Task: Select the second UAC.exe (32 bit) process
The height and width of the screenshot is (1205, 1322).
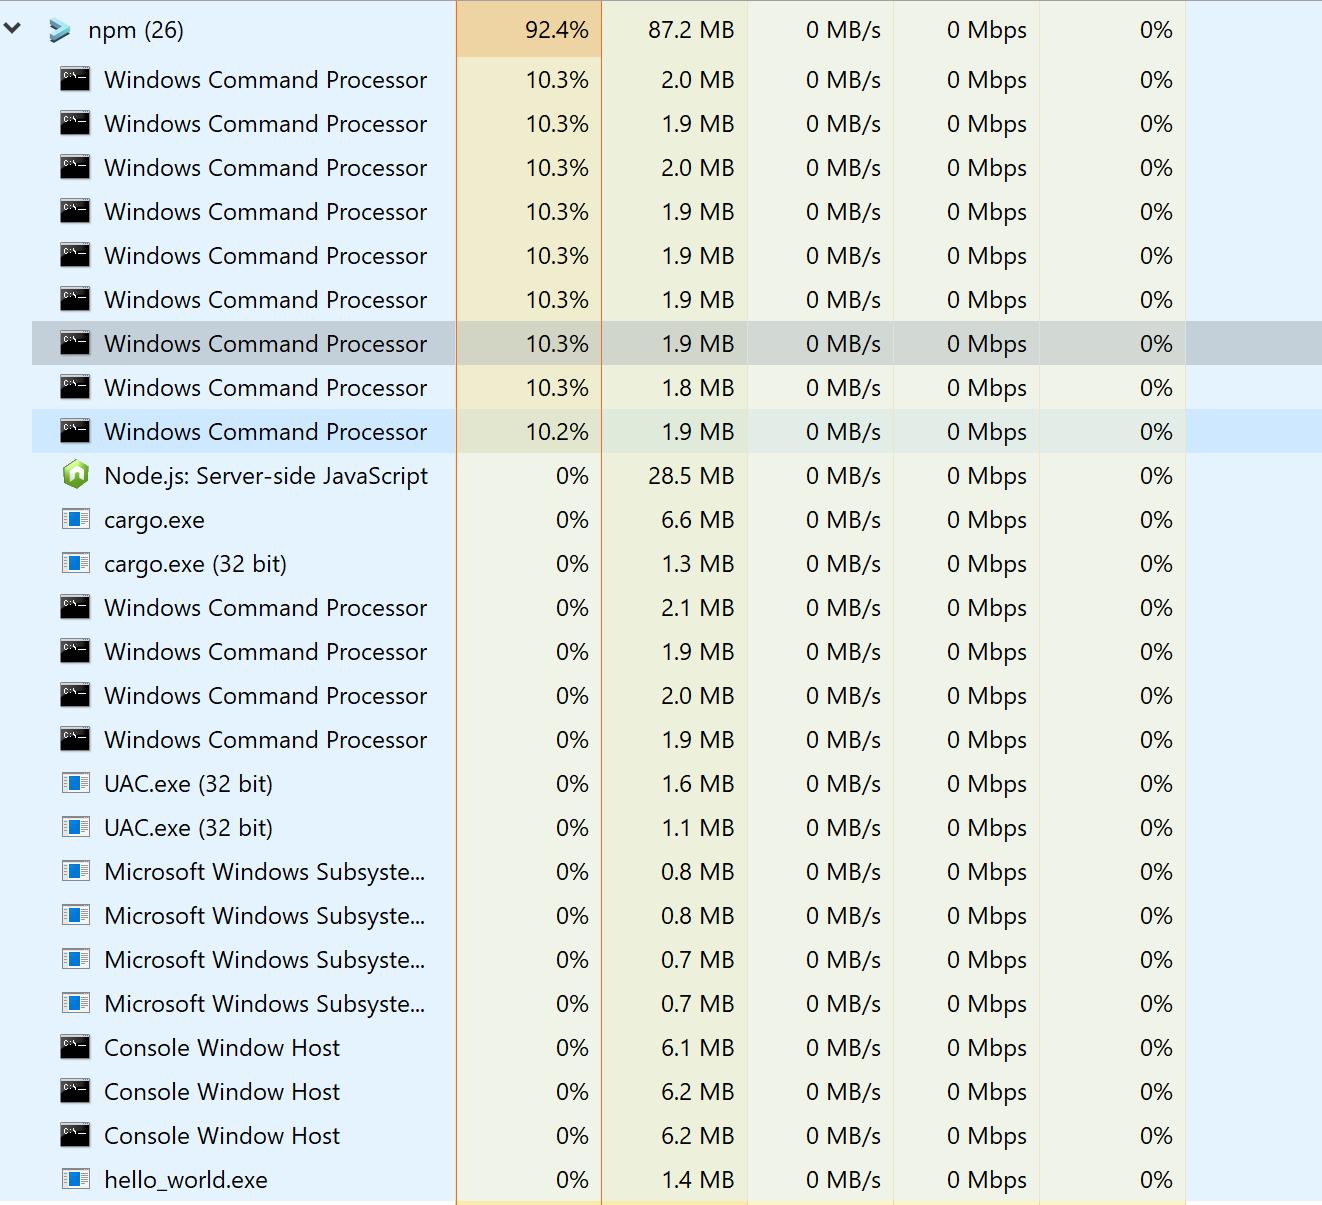Action: click(x=188, y=827)
